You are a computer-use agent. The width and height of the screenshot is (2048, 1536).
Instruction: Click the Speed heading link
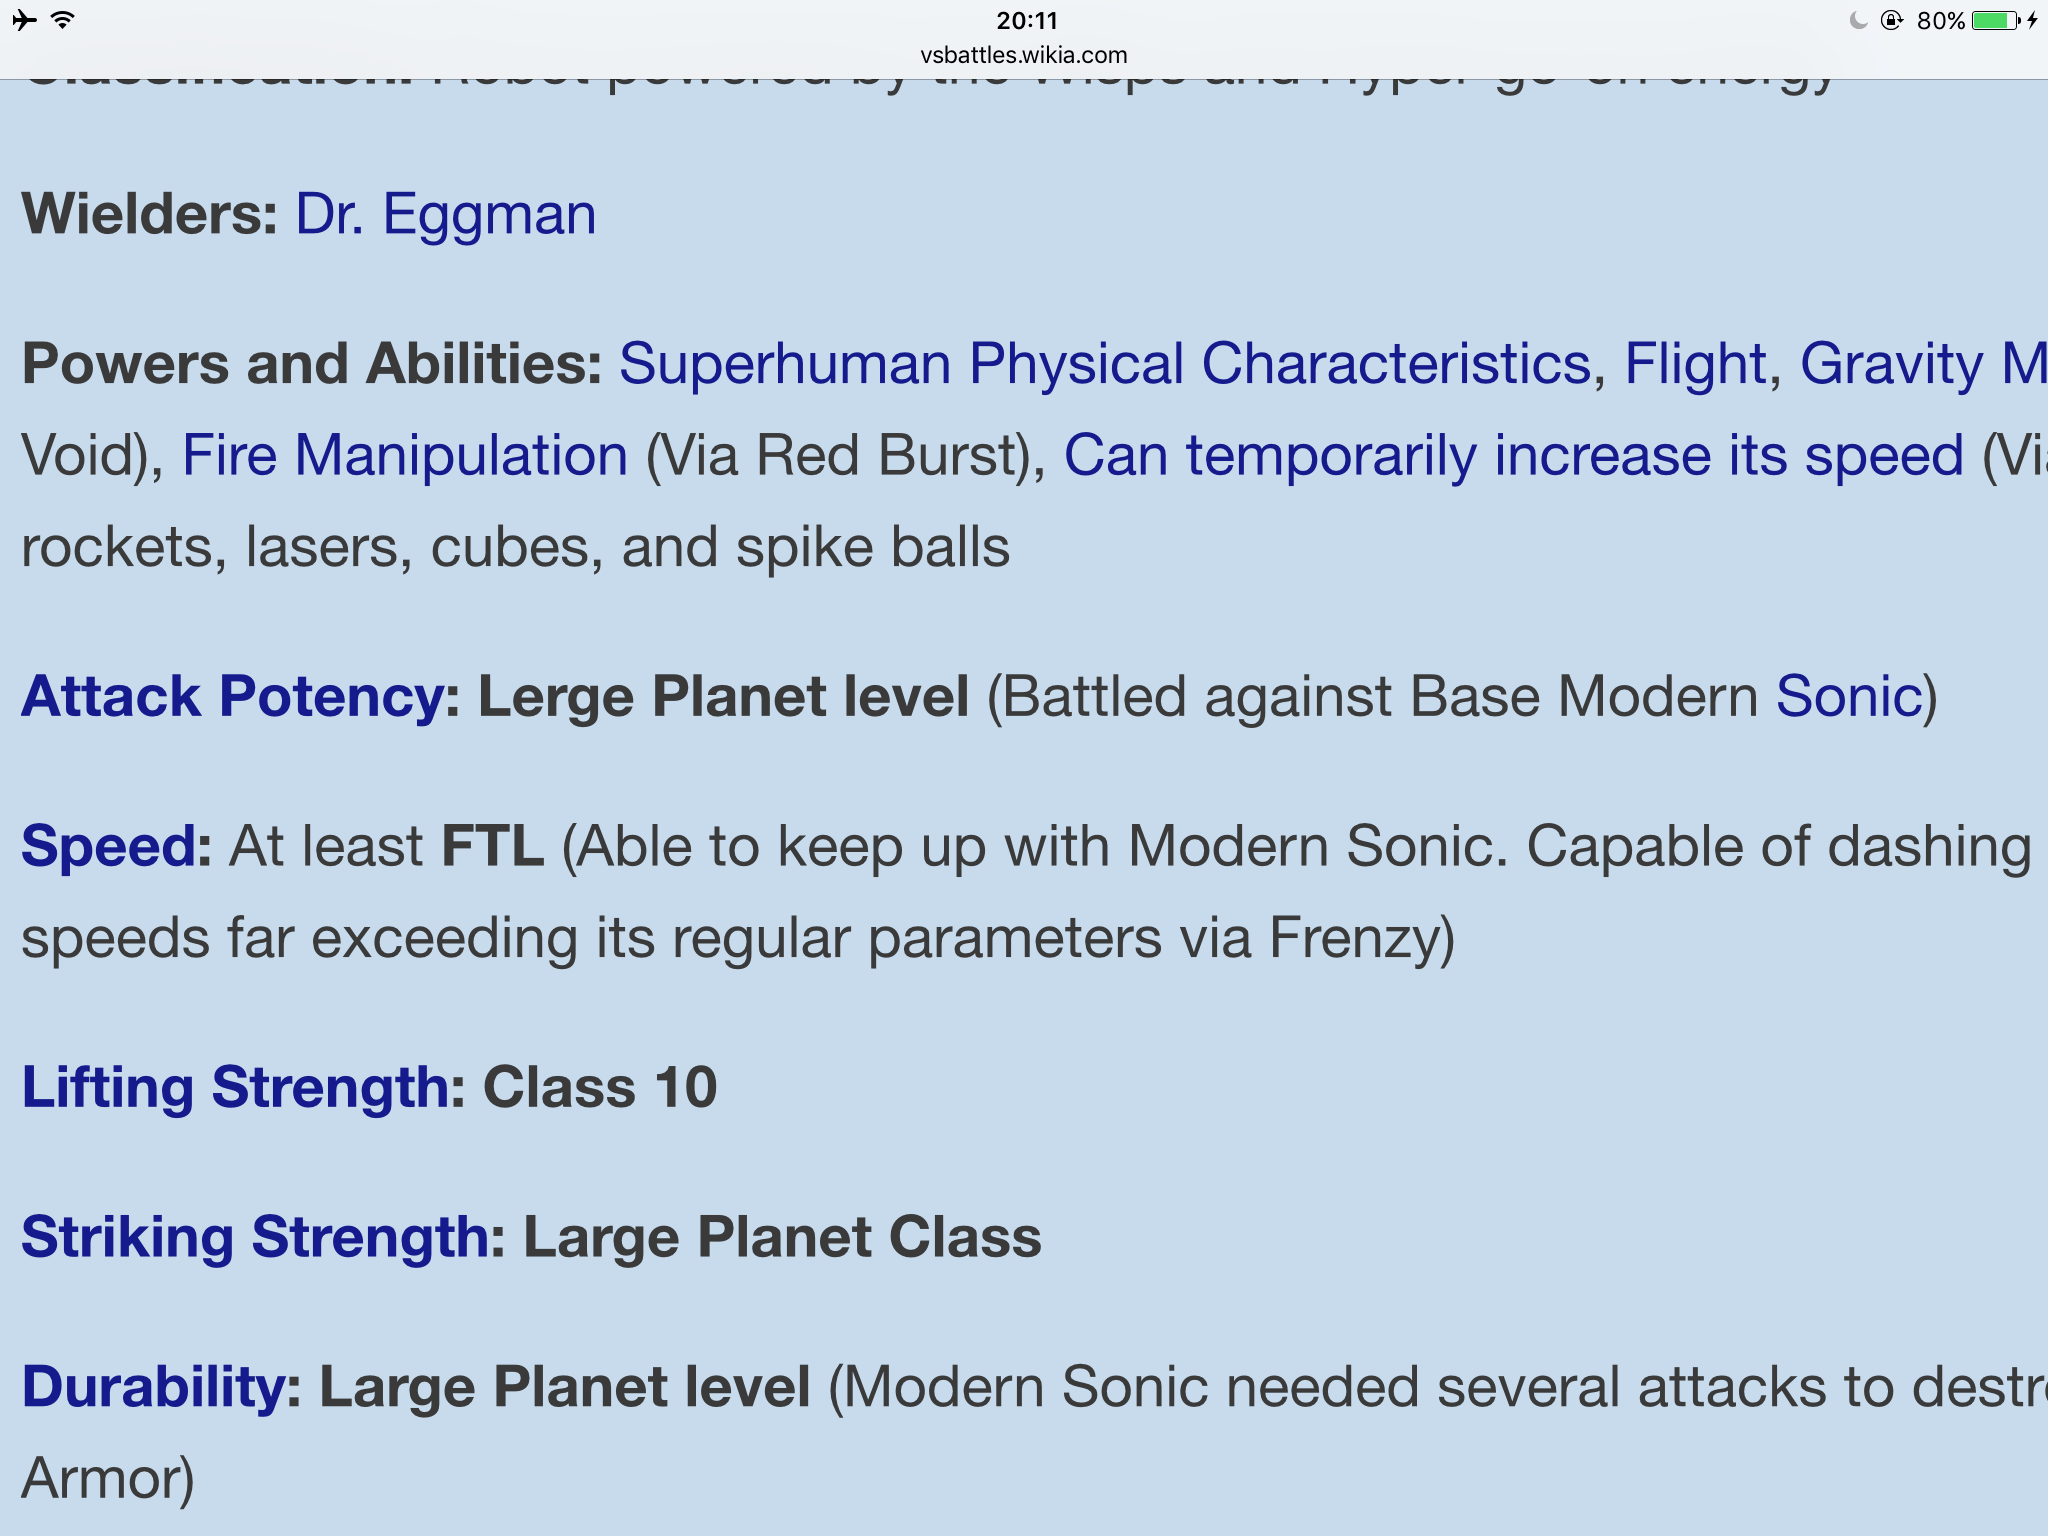pos(110,847)
